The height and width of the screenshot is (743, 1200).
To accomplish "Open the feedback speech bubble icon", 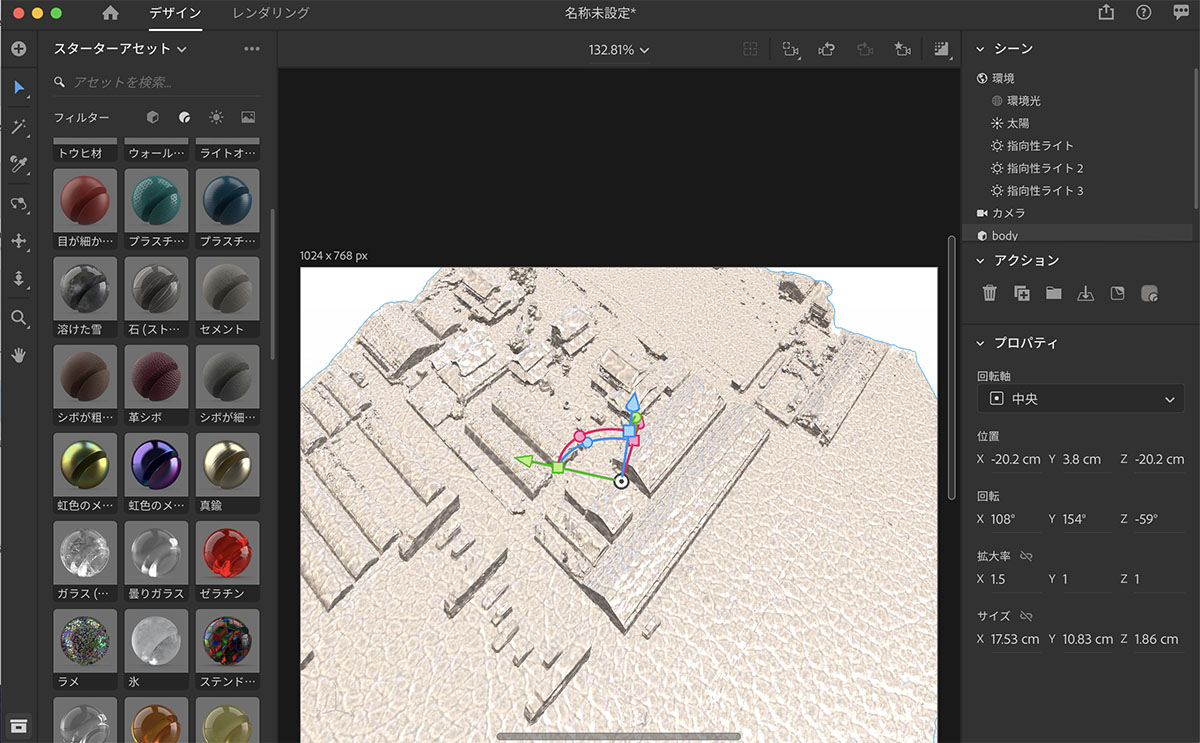I will (x=1181, y=13).
